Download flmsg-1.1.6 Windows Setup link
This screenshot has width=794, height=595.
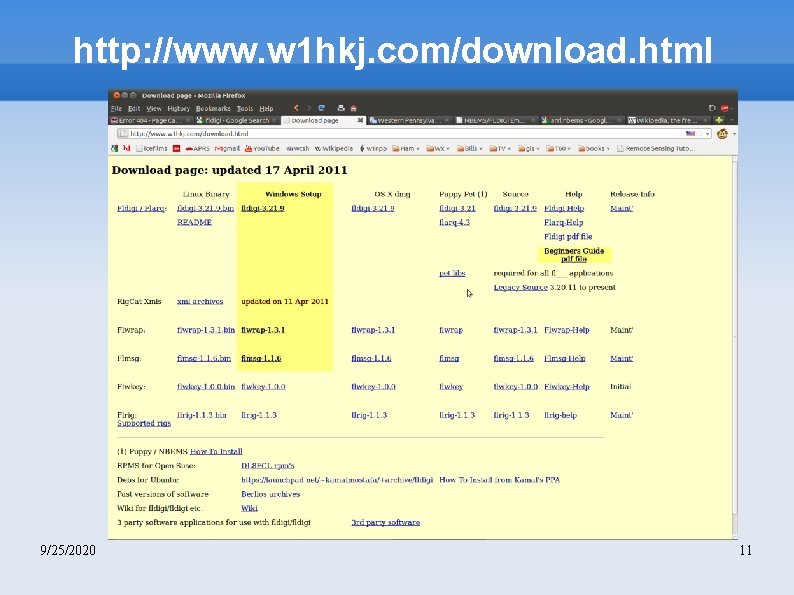pyautogui.click(x=261, y=358)
